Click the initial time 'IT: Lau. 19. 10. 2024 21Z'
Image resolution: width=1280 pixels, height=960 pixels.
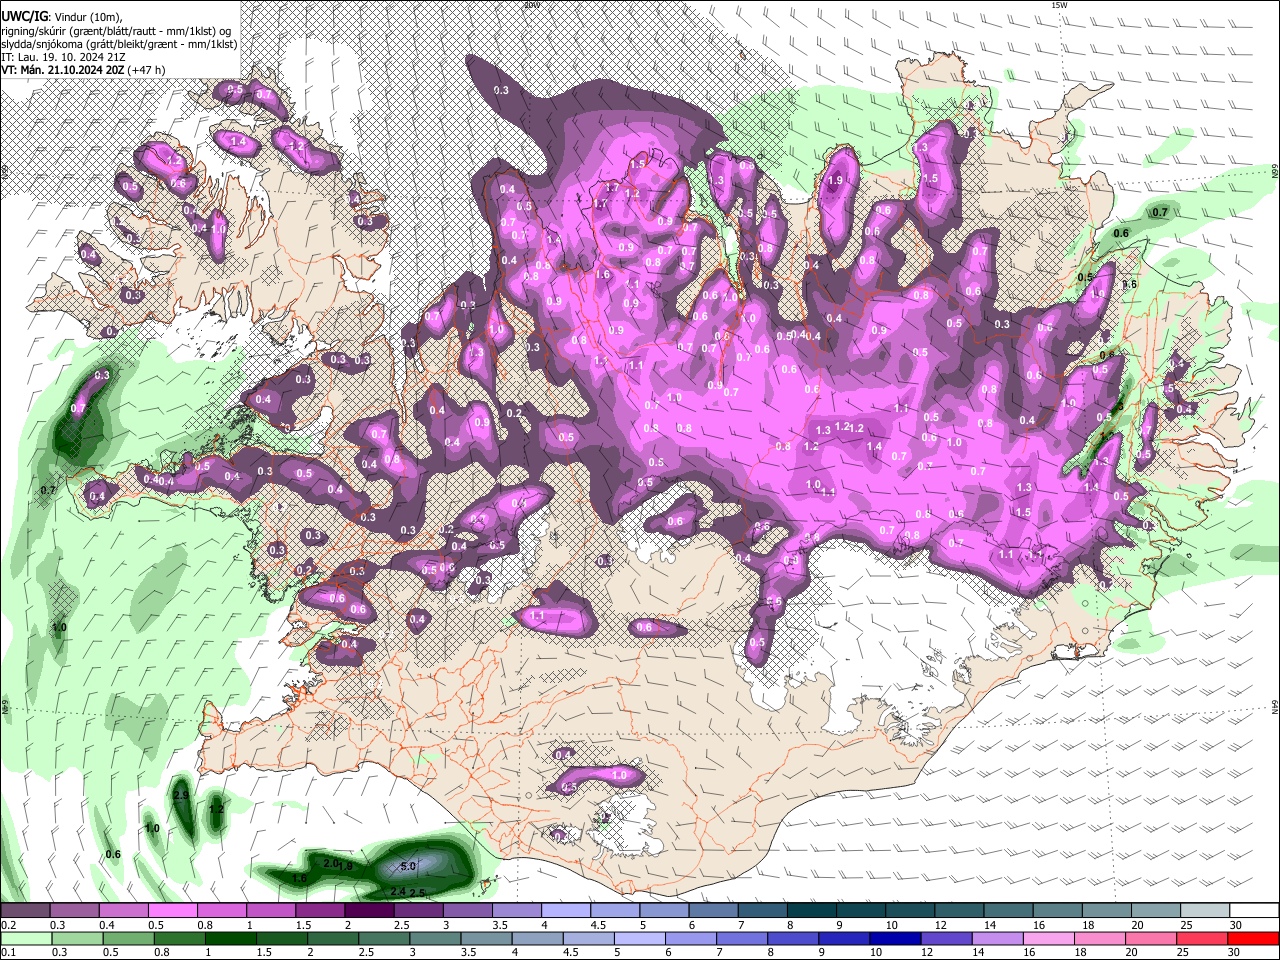click(63, 57)
